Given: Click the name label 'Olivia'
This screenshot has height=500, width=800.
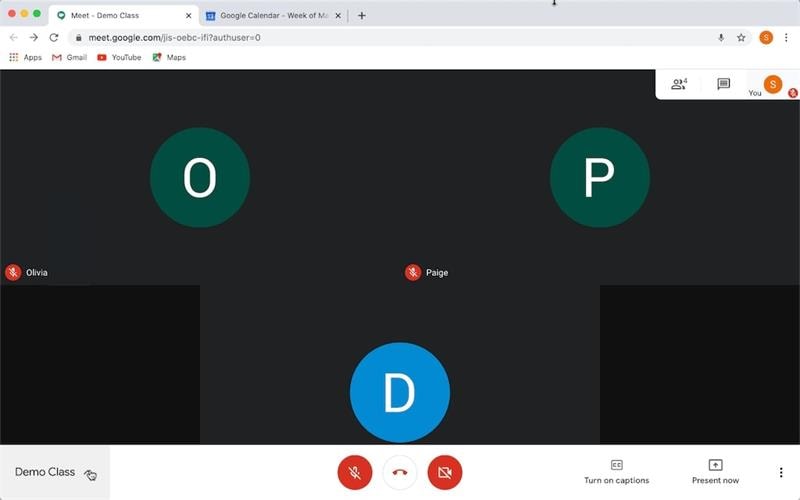Looking at the screenshot, I should click(37, 272).
